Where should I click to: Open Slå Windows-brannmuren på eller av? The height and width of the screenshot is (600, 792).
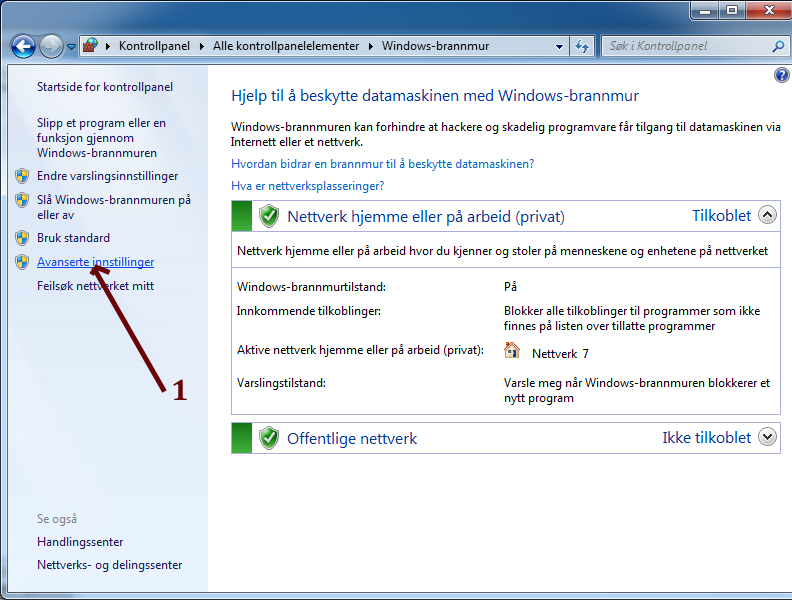click(114, 207)
